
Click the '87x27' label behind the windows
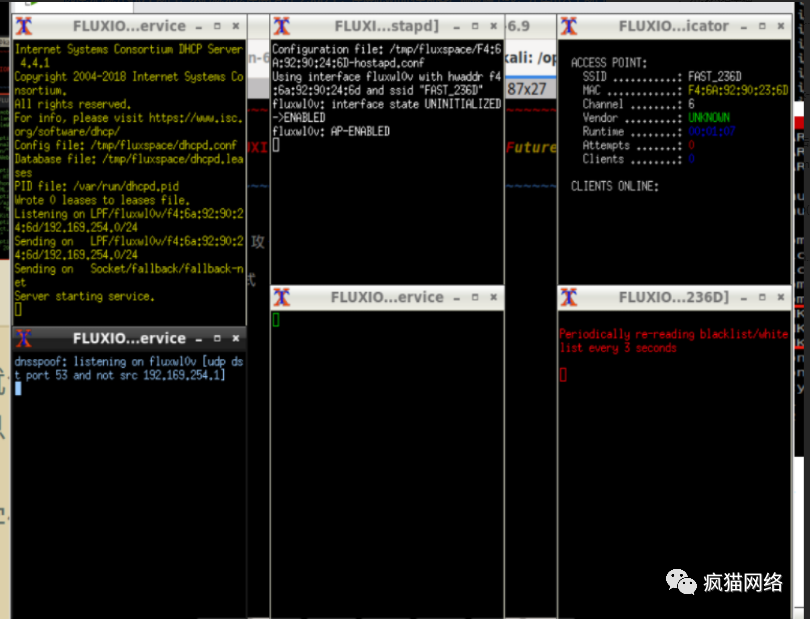point(526,89)
